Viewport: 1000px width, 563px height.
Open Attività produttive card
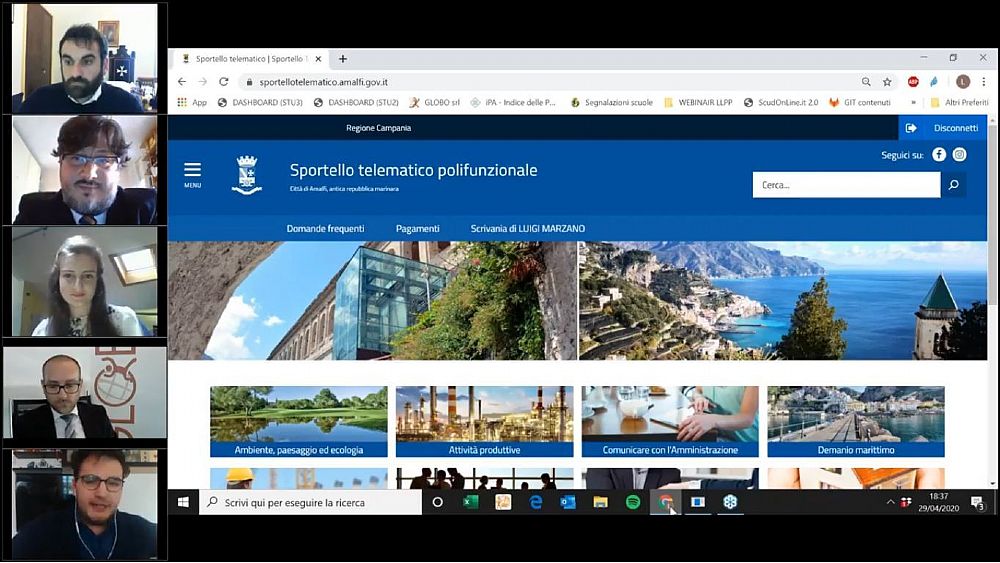[484, 421]
